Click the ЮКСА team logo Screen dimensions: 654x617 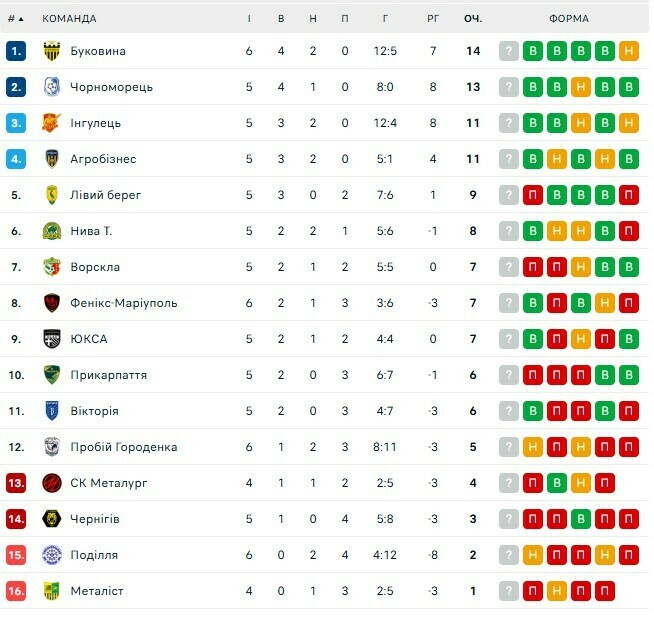click(52, 339)
